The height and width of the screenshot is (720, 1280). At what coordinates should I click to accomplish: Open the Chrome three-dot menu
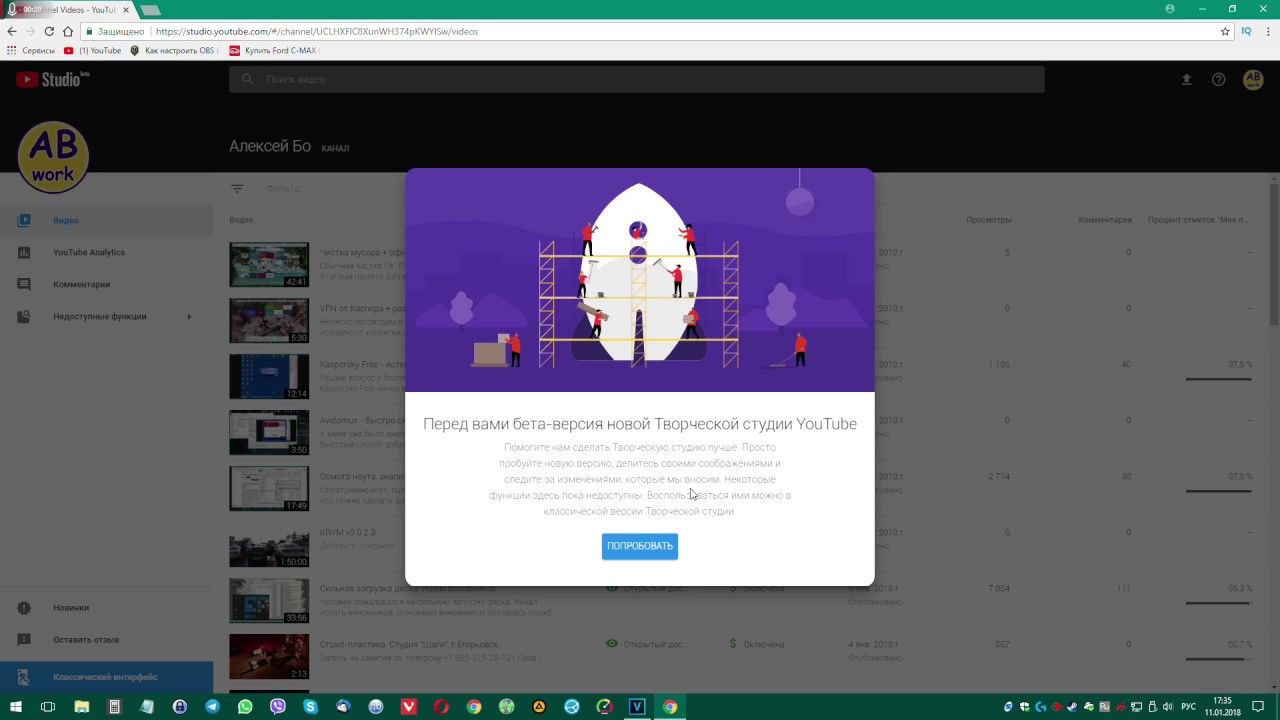1268,31
